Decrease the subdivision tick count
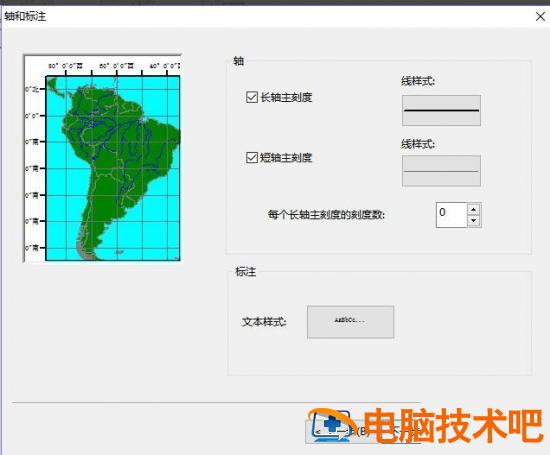This screenshot has width=550, height=455. 474,221
